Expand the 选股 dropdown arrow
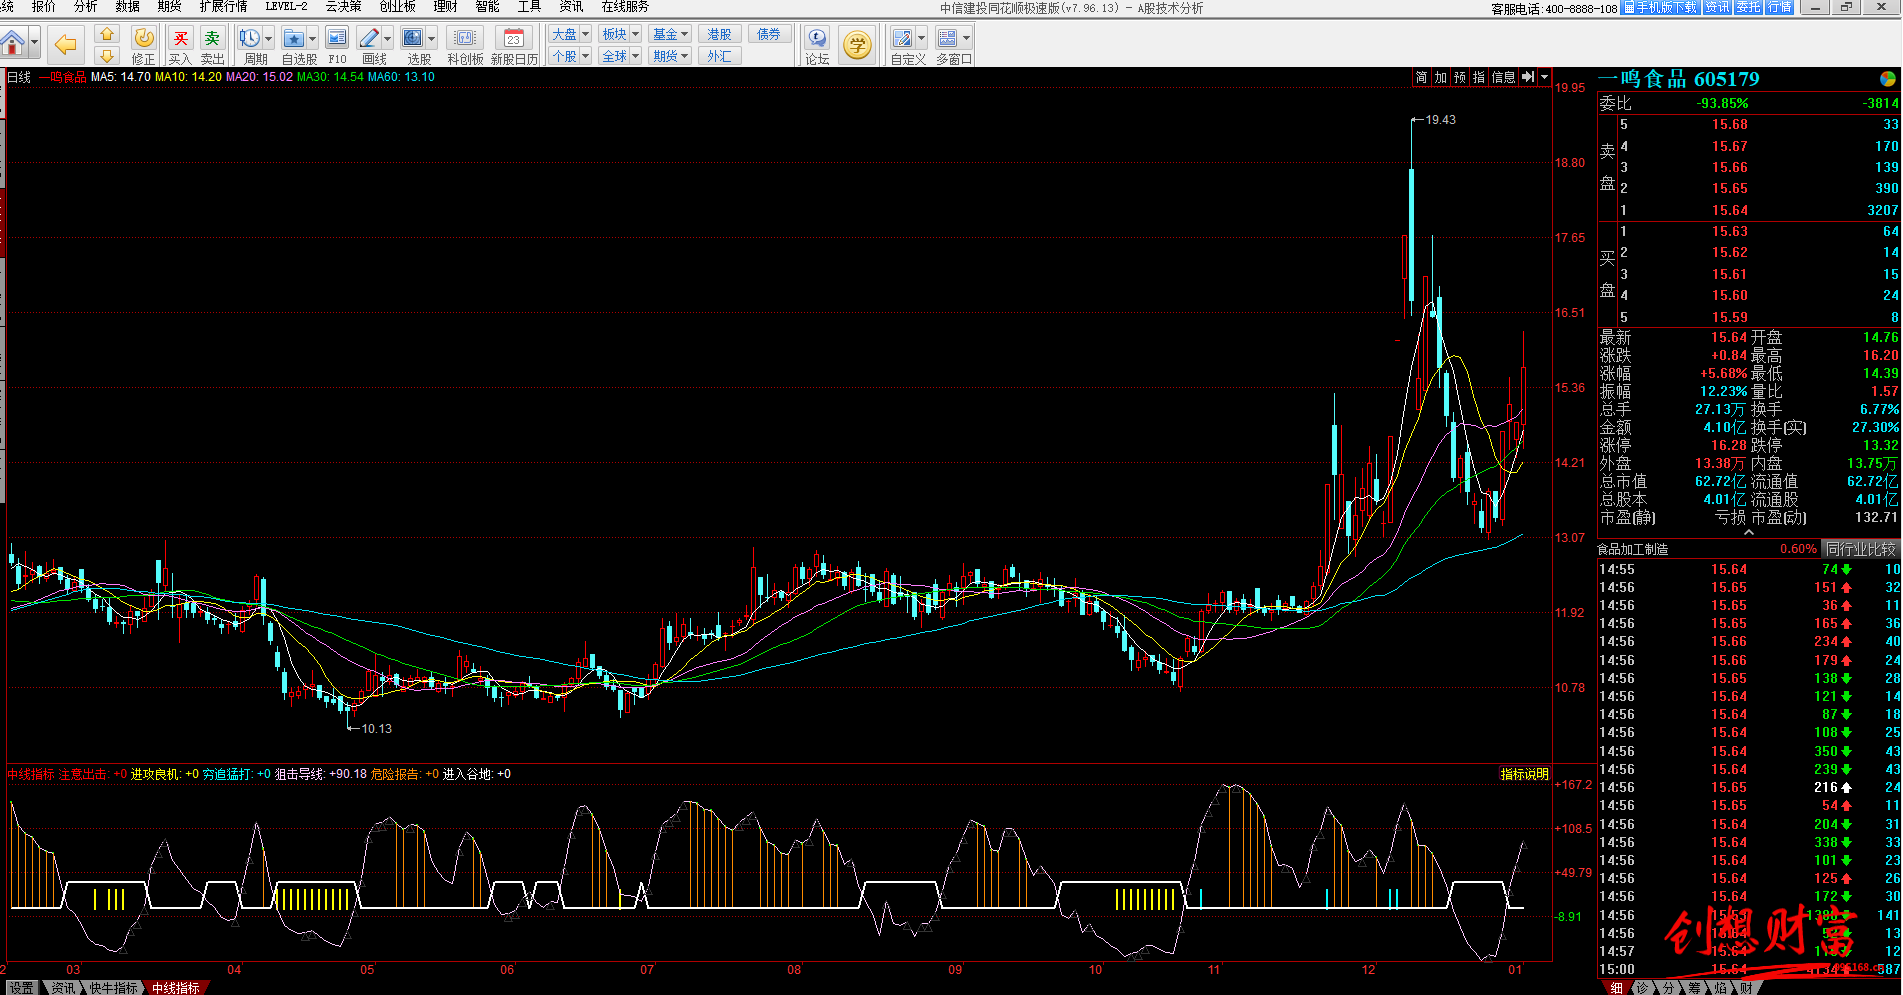Screen dimensions: 1903x995 tap(431, 38)
